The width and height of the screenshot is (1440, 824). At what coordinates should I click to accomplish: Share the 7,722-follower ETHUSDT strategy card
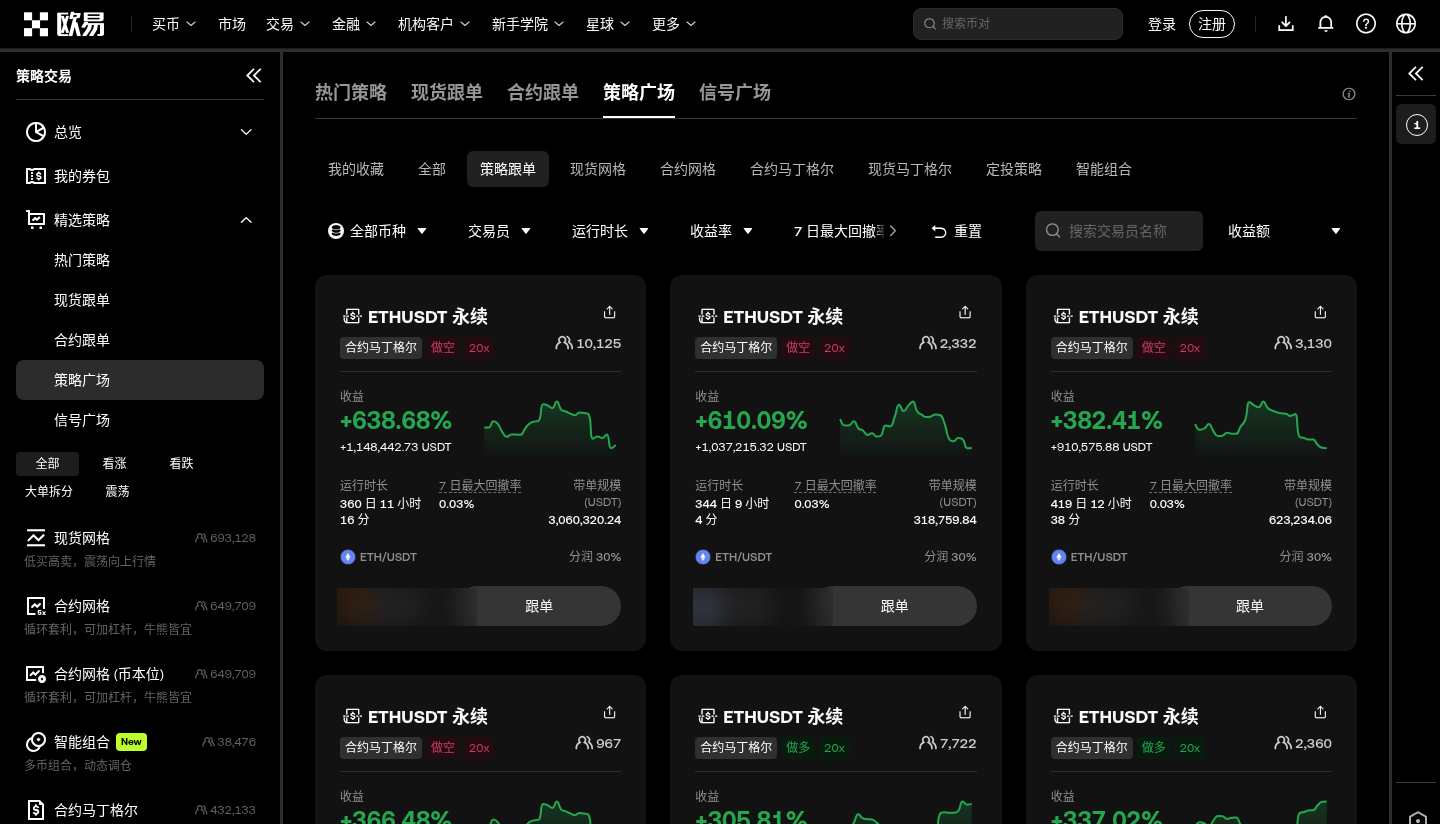tap(965, 712)
